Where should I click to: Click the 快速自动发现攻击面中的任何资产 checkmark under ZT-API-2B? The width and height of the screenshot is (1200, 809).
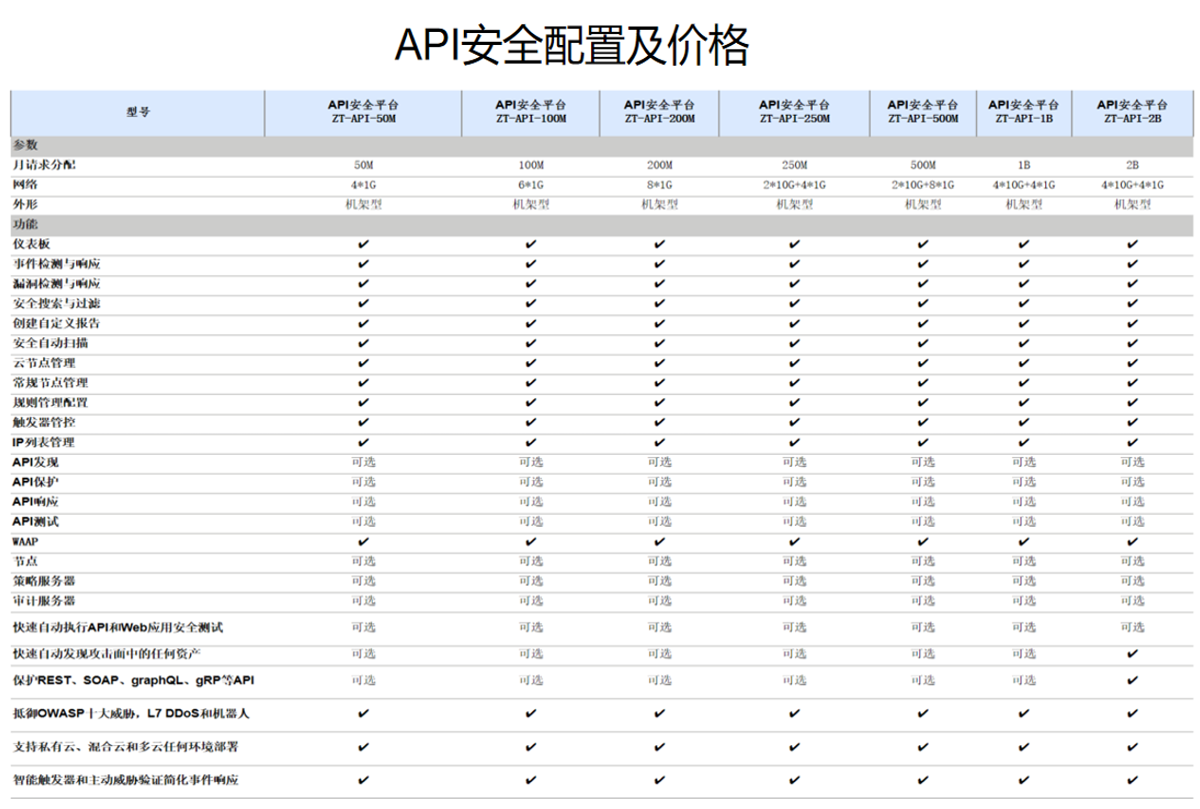(1131, 655)
